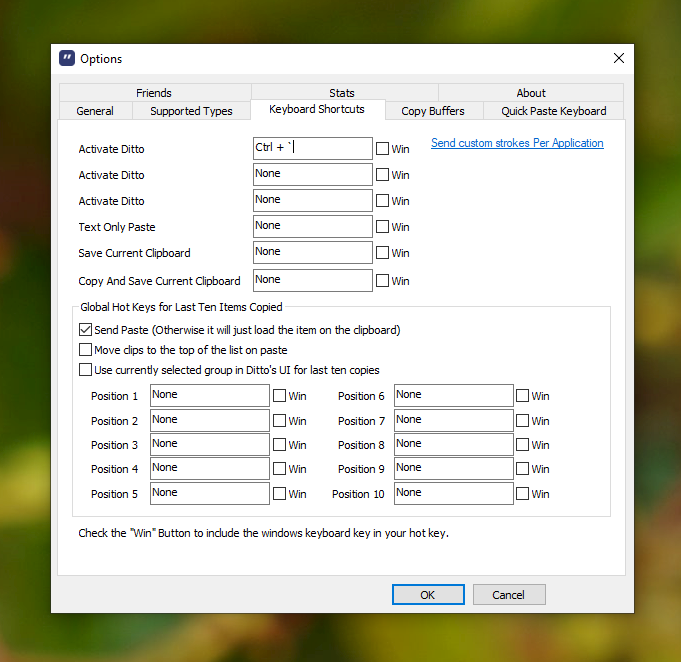Toggle the Win checkbox for Position 6

pyautogui.click(x=522, y=396)
